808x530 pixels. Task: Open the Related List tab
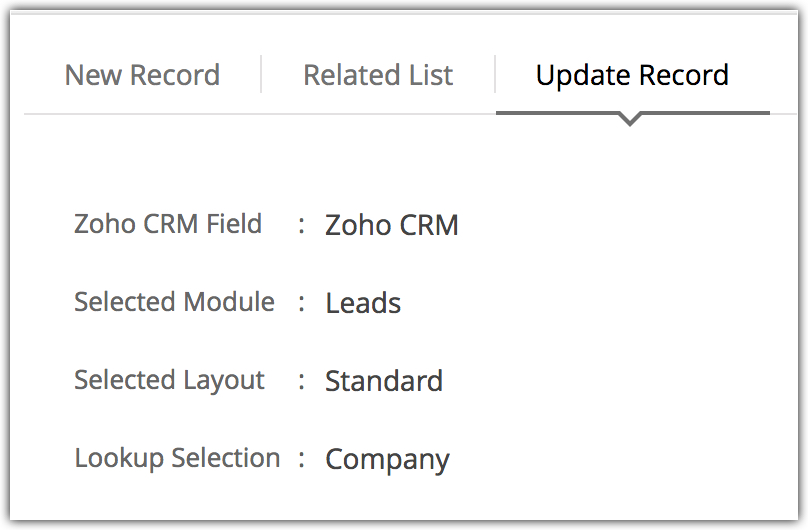point(378,75)
